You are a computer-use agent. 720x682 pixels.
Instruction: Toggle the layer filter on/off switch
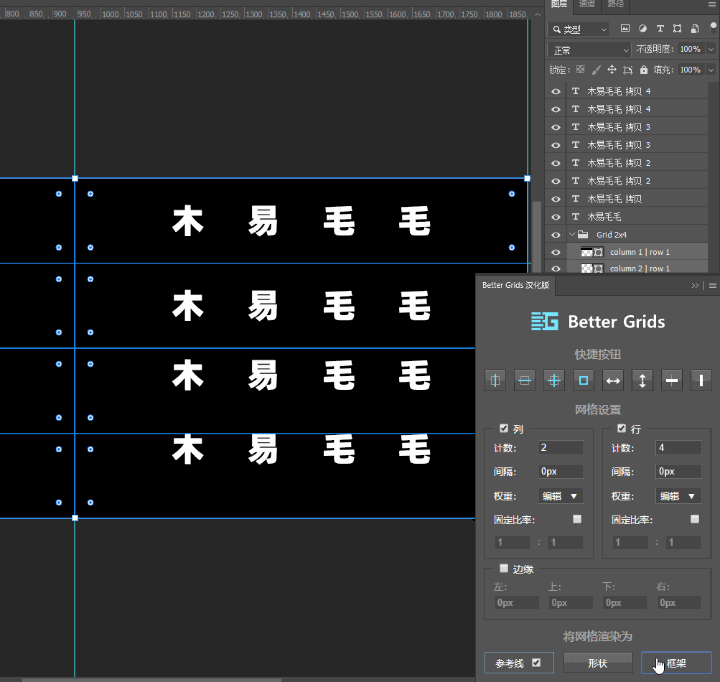click(714, 27)
